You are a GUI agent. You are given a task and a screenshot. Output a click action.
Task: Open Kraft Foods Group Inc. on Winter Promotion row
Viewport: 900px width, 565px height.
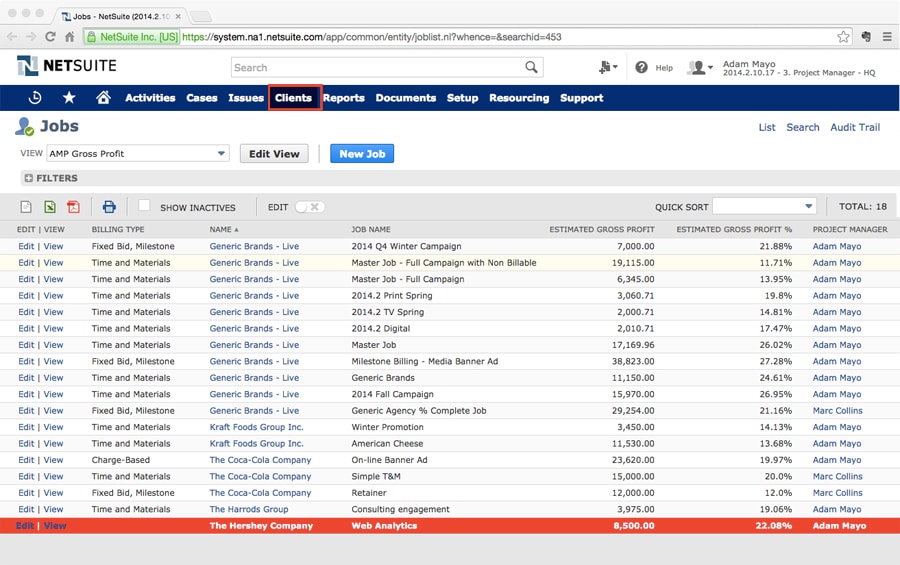[256, 427]
